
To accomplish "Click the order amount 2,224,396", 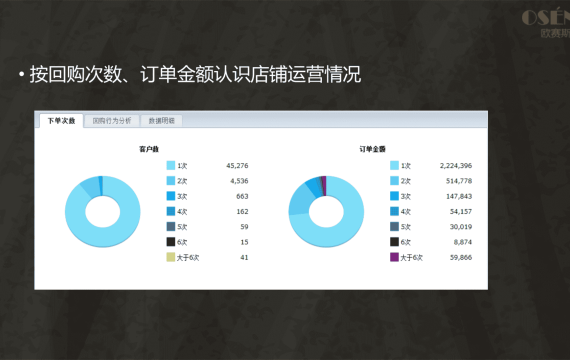I will click(x=456, y=166).
